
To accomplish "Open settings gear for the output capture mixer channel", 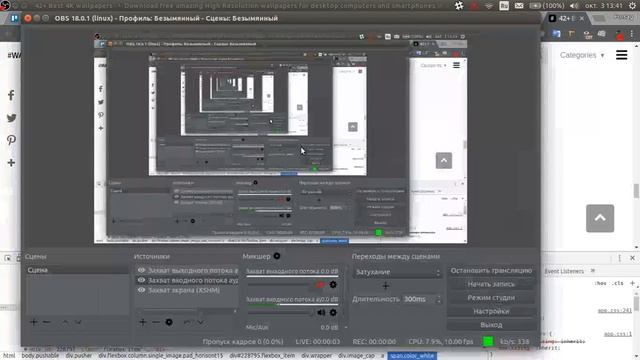I will (x=333, y=284).
